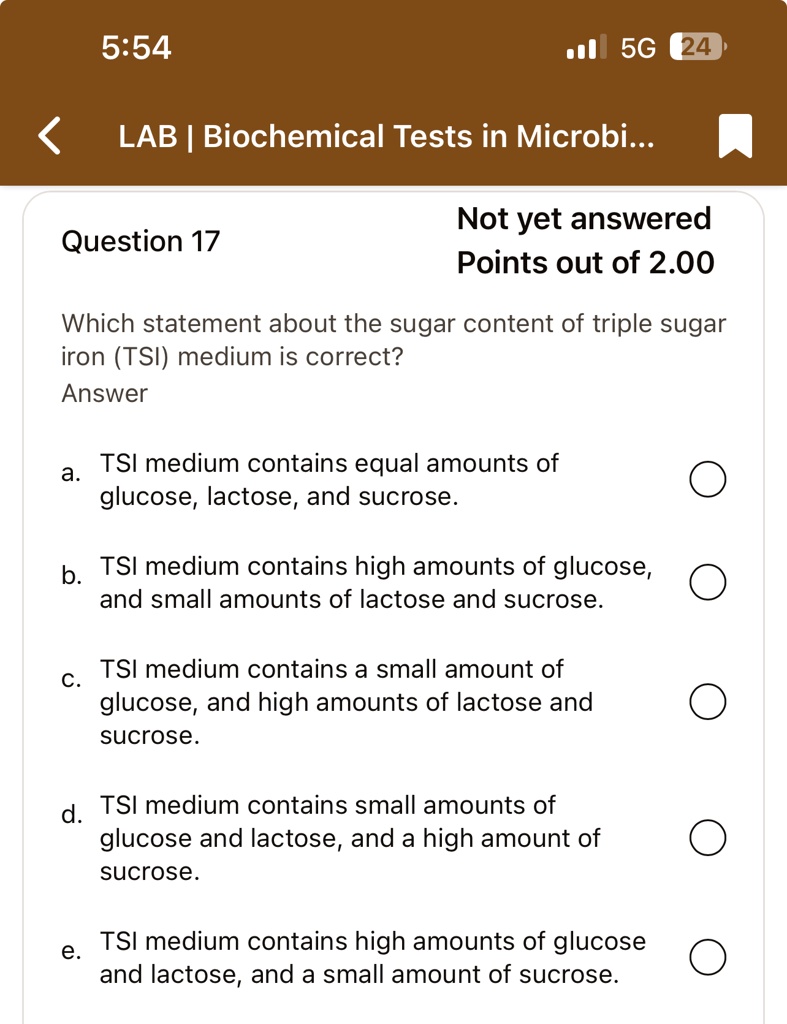This screenshot has width=787, height=1024.
Task: Tap the back arrow icon
Action: point(50,136)
